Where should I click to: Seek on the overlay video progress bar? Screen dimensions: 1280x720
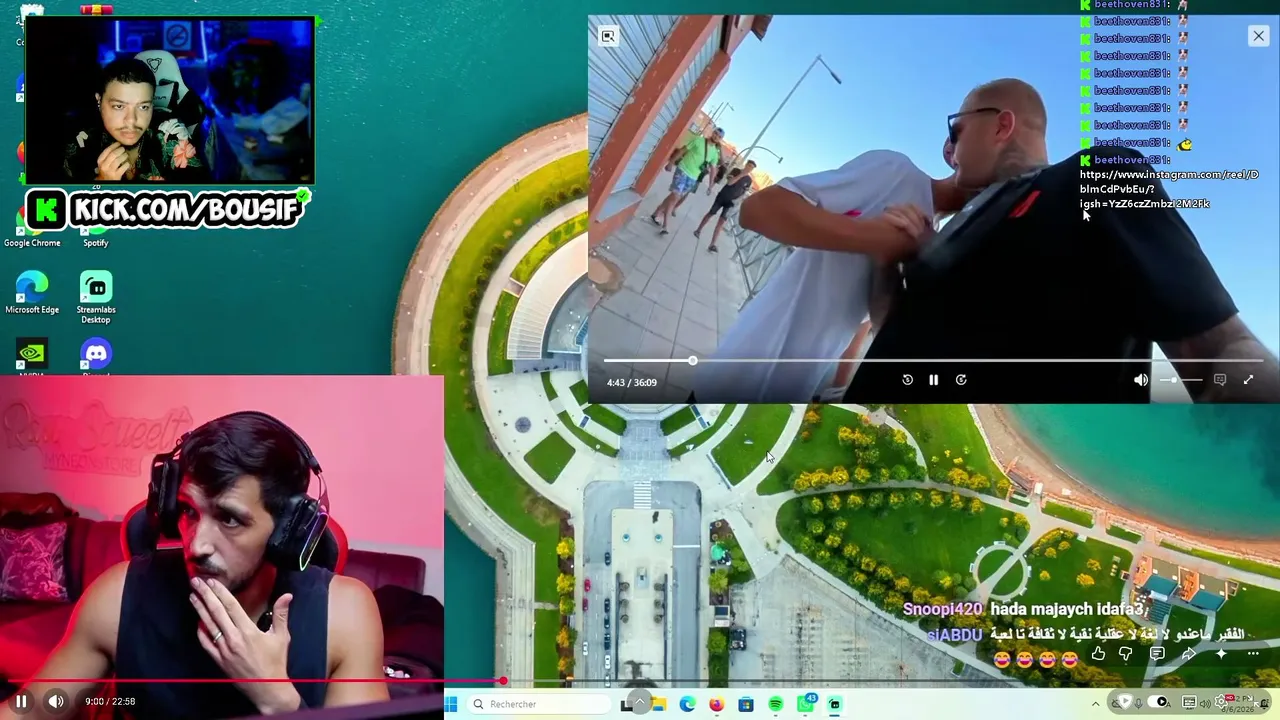click(x=933, y=360)
